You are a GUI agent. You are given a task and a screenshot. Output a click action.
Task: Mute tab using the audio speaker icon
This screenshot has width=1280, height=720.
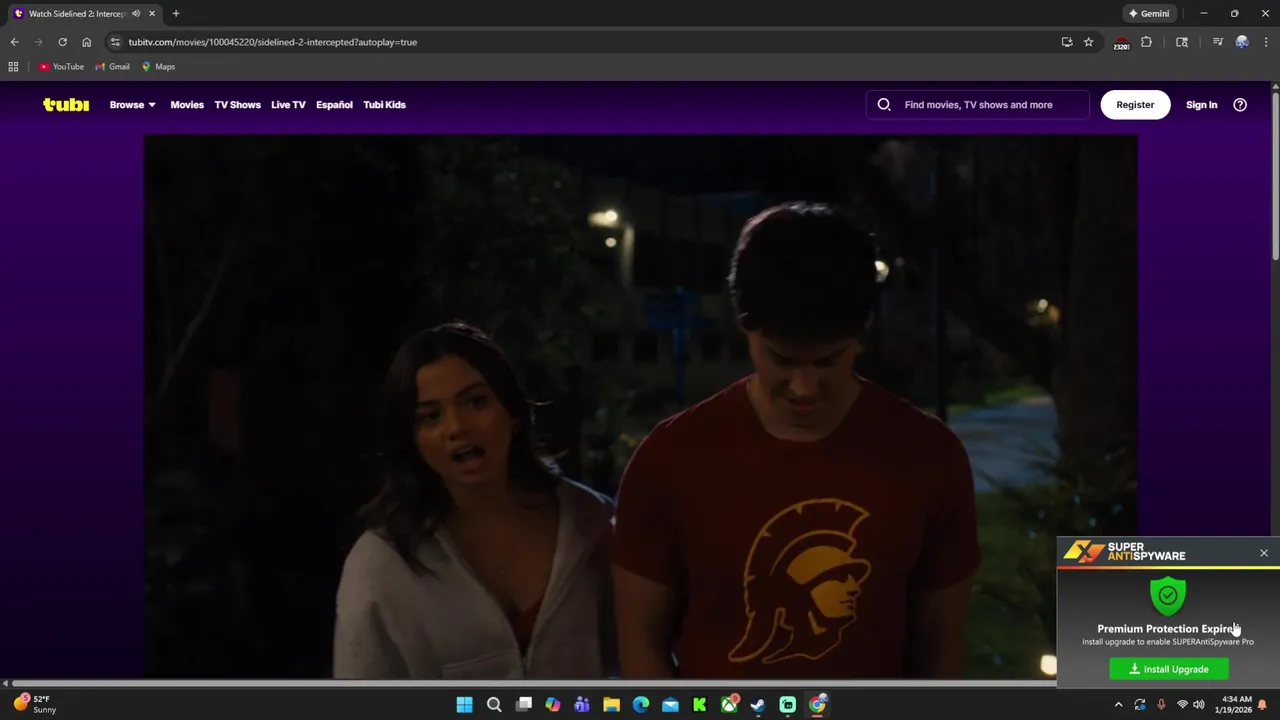[136, 14]
